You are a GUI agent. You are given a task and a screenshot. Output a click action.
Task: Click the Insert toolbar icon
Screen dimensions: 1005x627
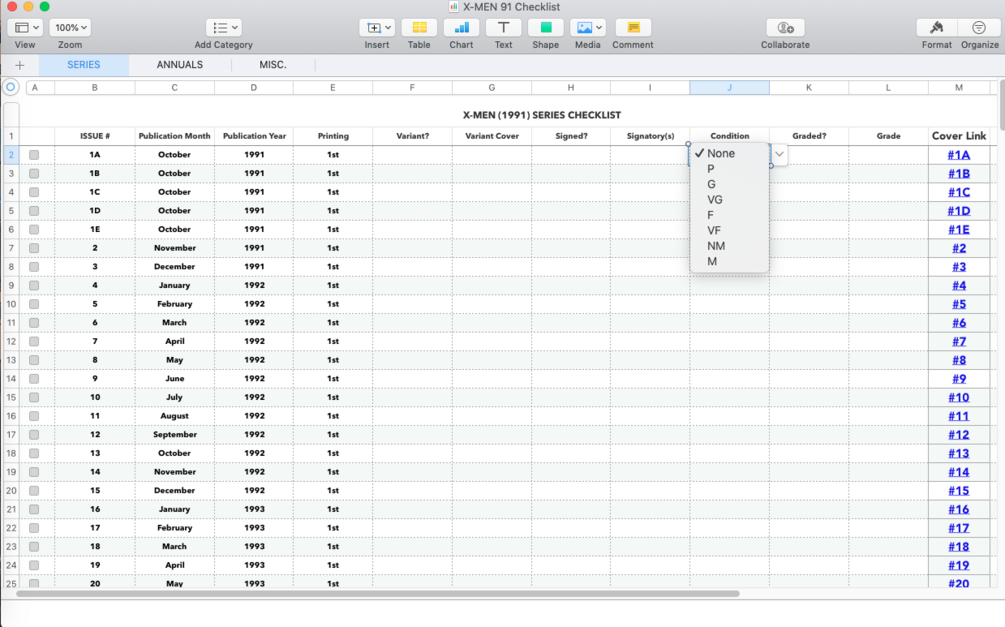coord(374,28)
